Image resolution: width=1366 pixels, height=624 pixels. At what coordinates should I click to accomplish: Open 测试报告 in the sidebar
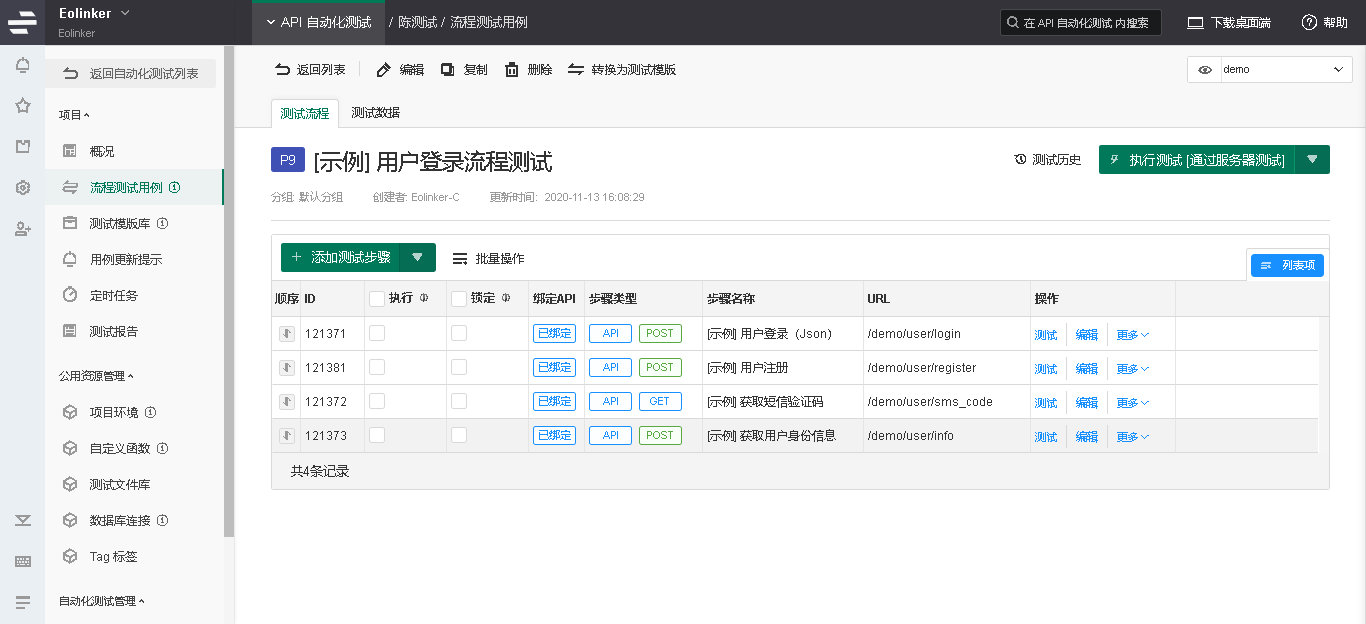click(x=114, y=331)
